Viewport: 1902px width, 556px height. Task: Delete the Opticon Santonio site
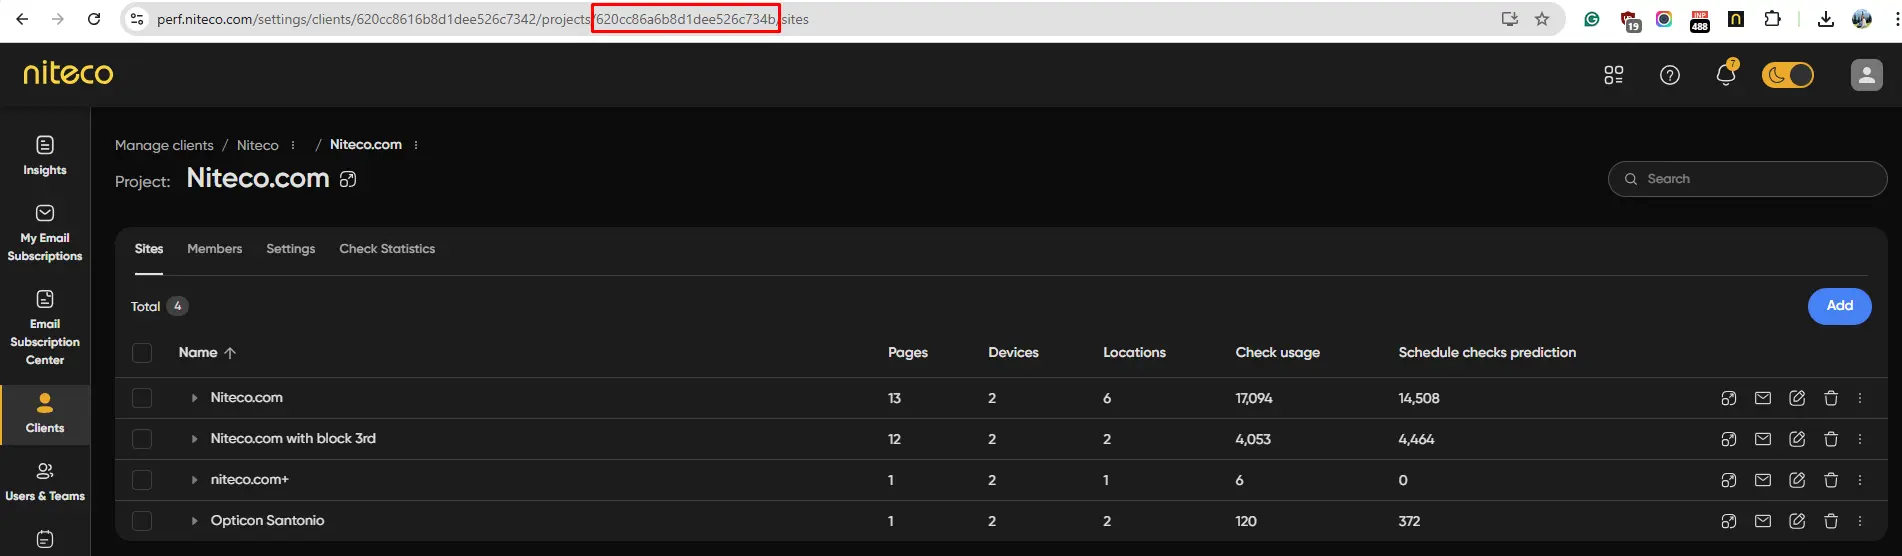click(x=1831, y=521)
